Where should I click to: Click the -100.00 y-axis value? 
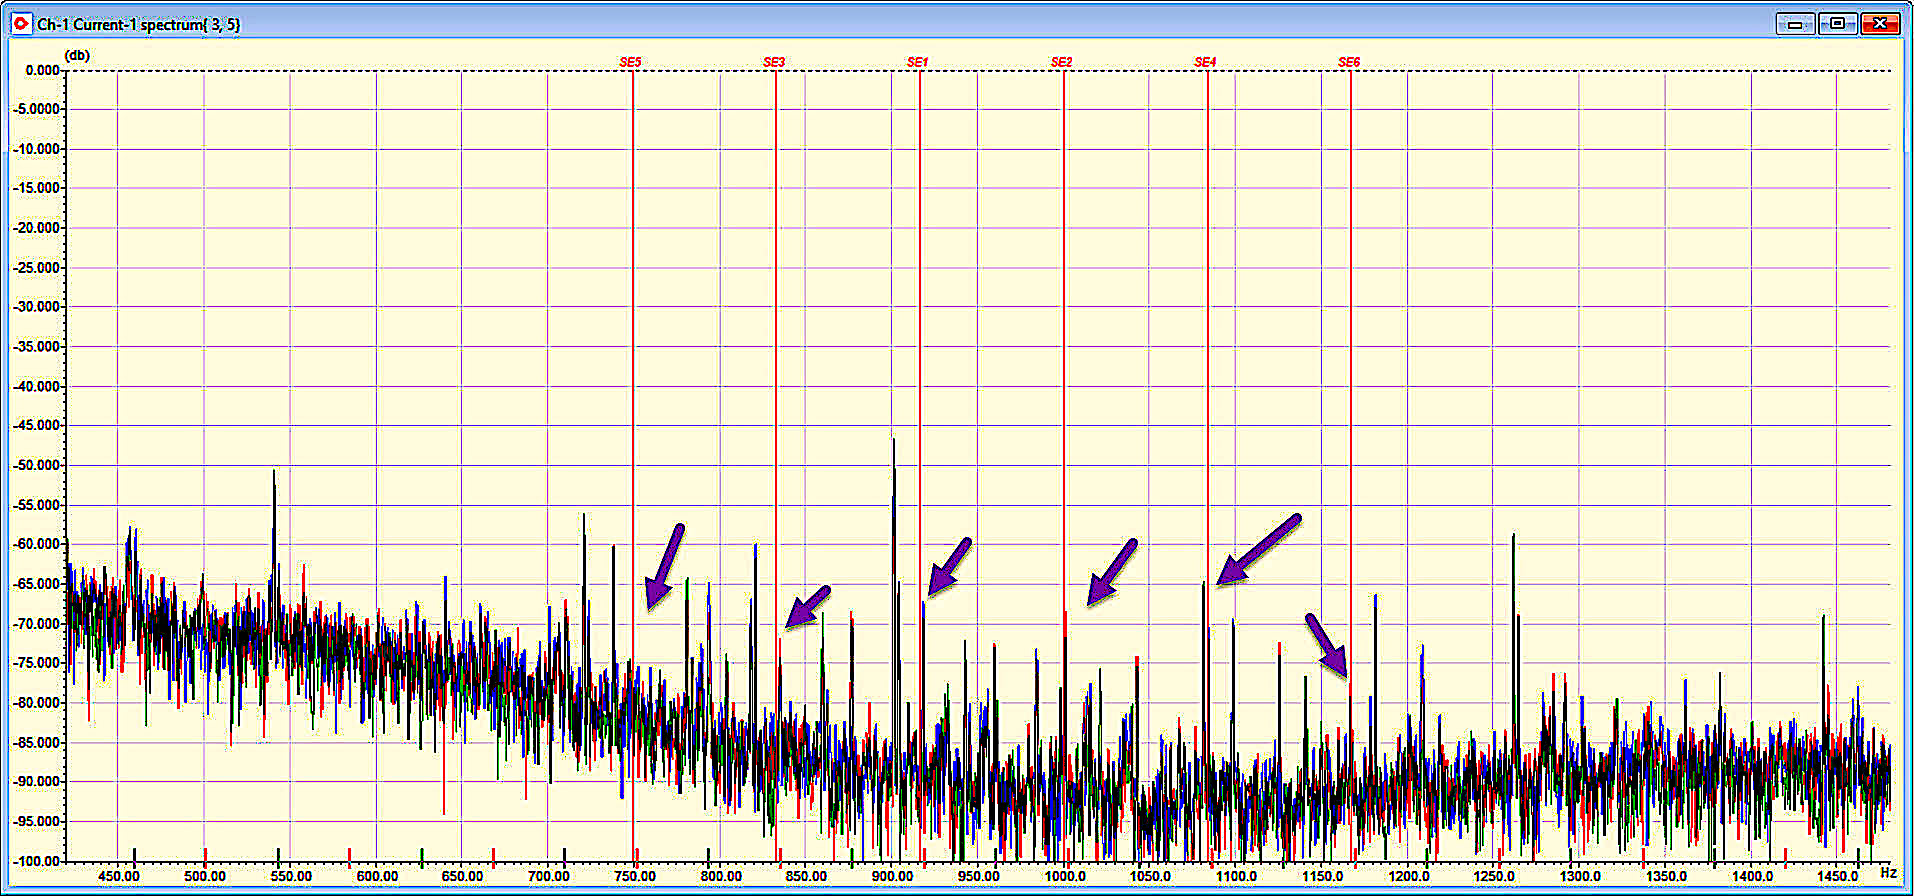tap(37, 861)
